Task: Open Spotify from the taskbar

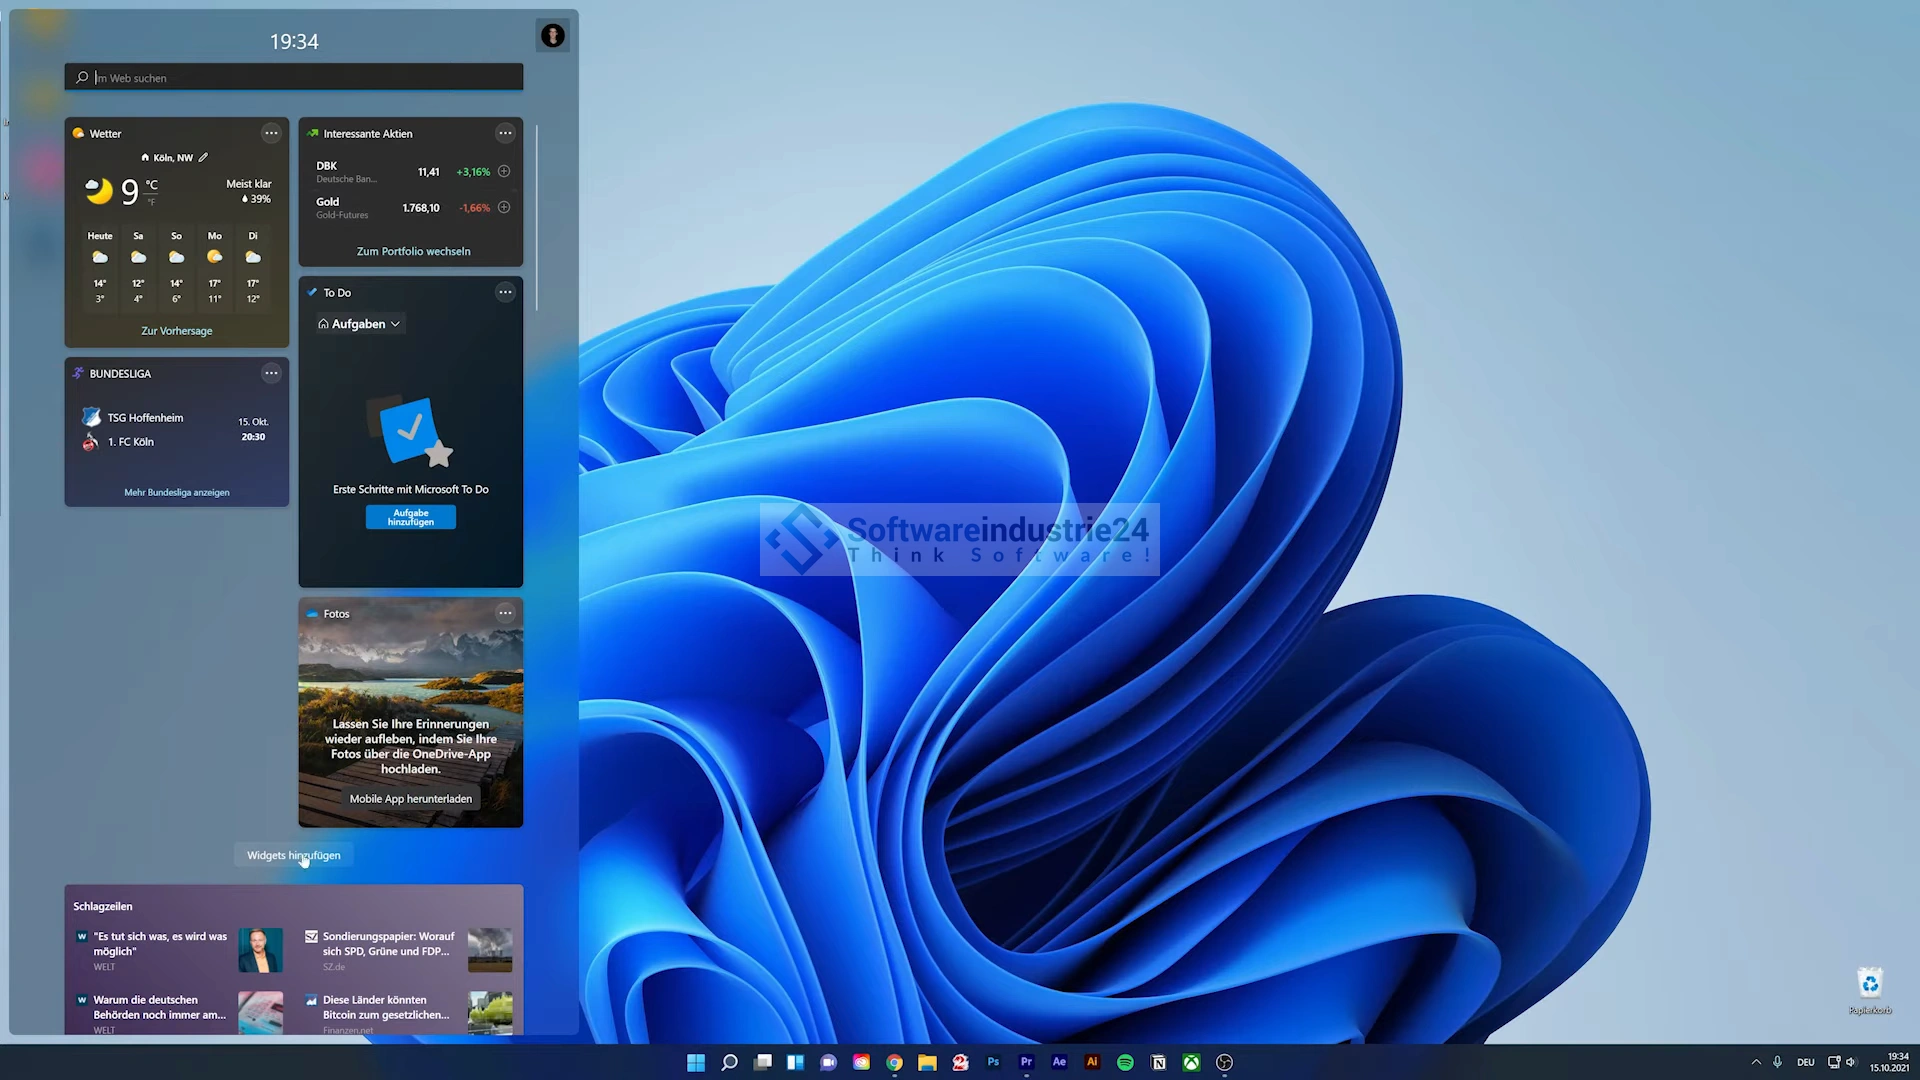Action: click(1125, 1062)
